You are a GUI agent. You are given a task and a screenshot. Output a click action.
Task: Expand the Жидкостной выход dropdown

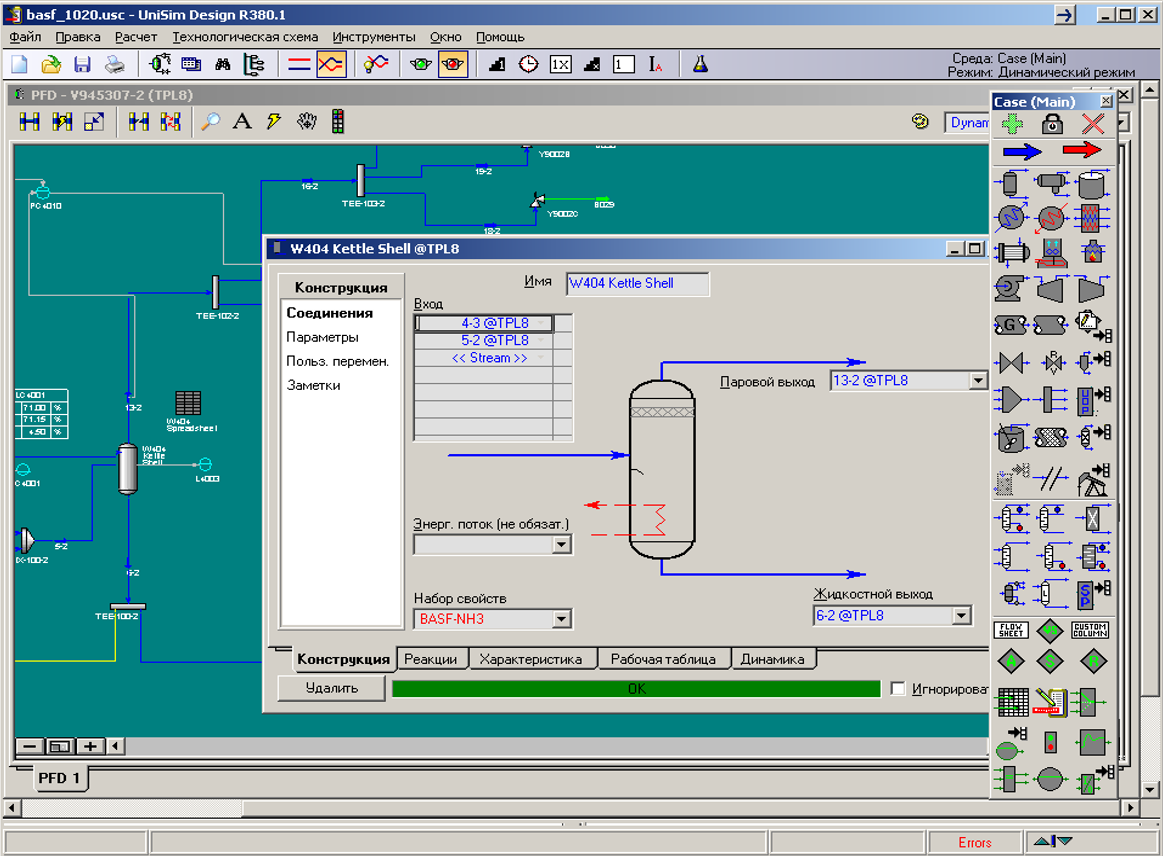click(961, 616)
